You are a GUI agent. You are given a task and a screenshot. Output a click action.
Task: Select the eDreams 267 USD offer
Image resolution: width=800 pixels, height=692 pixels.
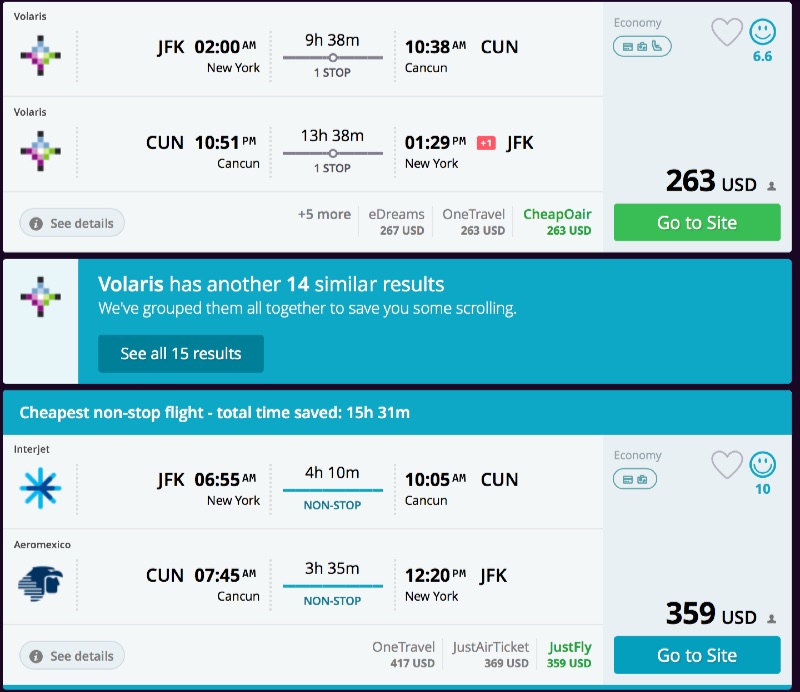[x=396, y=222]
